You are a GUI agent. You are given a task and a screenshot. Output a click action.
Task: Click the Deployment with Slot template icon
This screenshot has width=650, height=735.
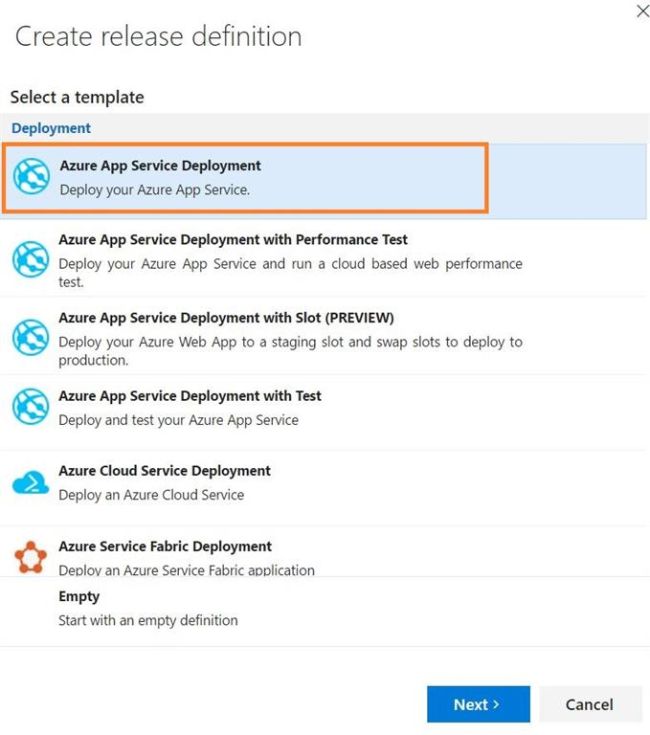[30, 338]
